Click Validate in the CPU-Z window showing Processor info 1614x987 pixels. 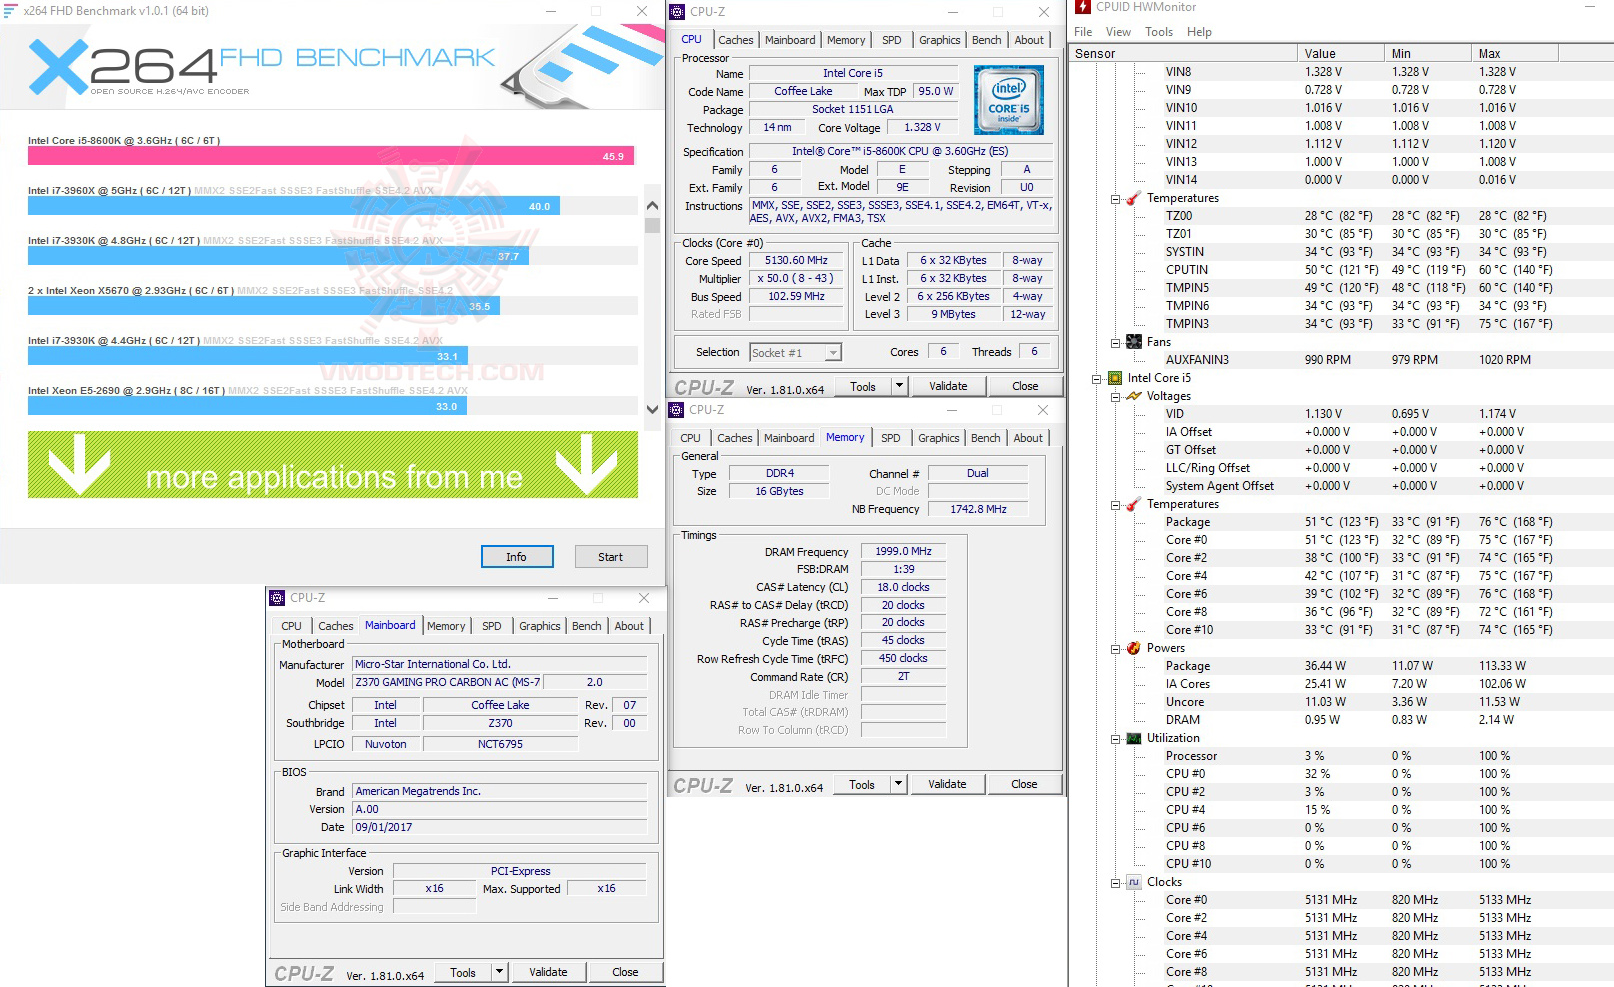tap(948, 386)
